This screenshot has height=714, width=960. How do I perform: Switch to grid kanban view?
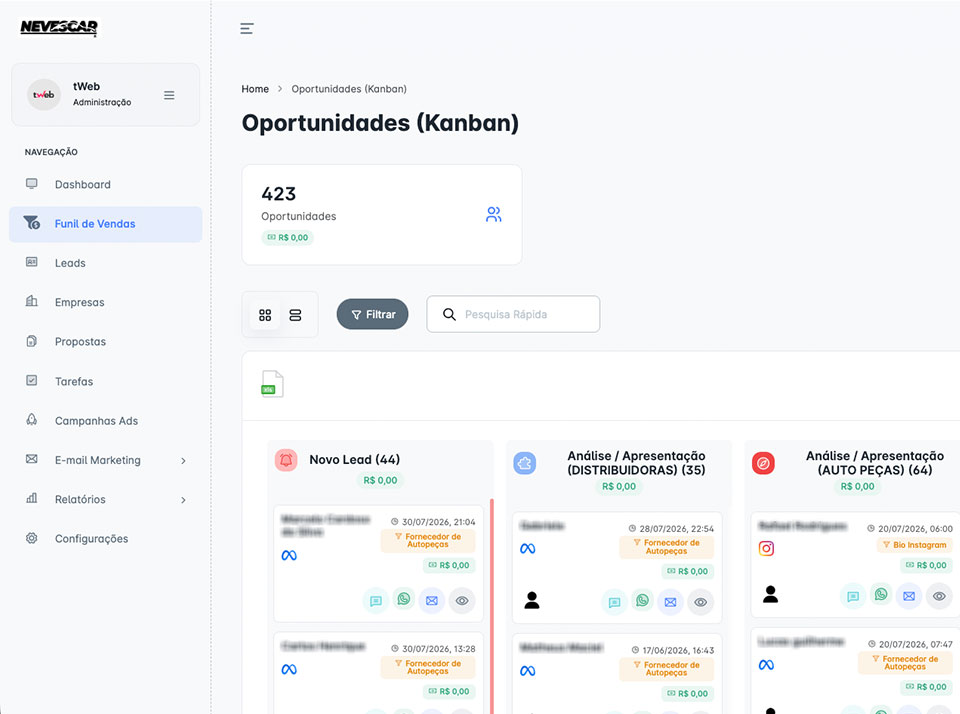point(265,315)
